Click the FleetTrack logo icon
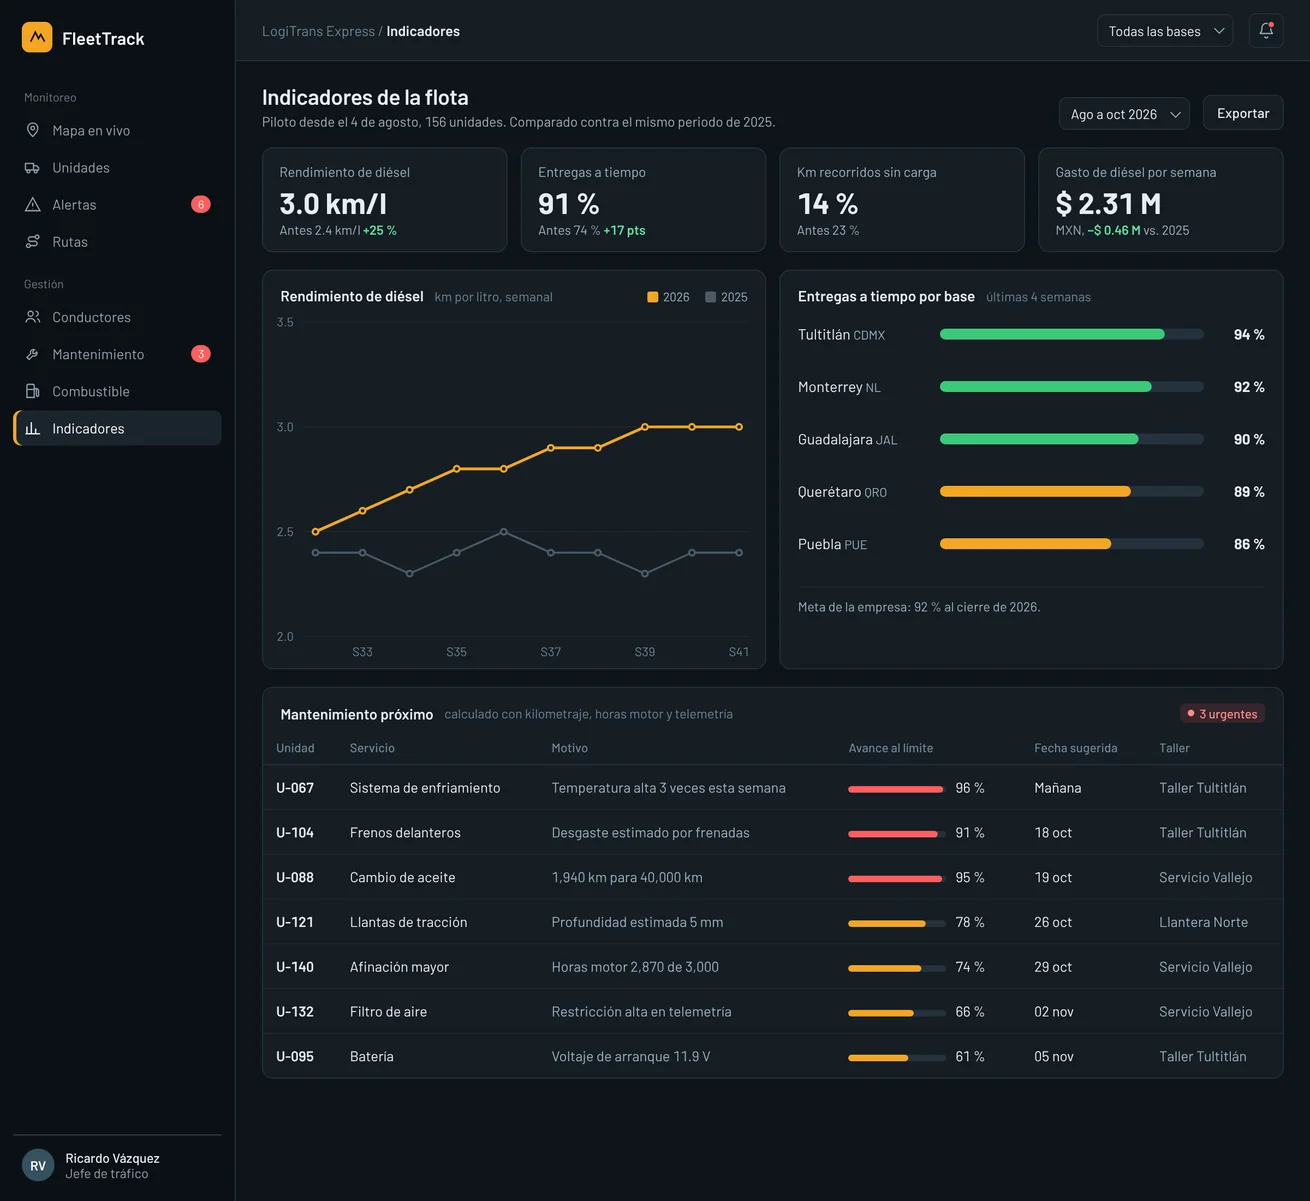 pyautogui.click(x=37, y=38)
